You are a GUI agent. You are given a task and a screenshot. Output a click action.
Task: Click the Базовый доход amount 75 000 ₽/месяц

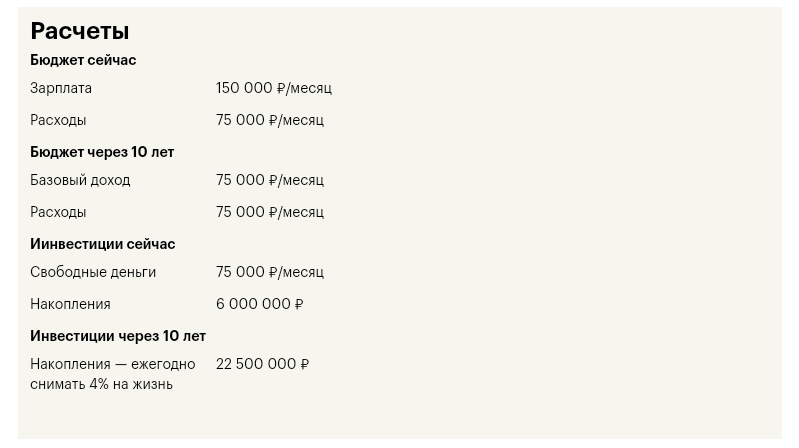269,180
